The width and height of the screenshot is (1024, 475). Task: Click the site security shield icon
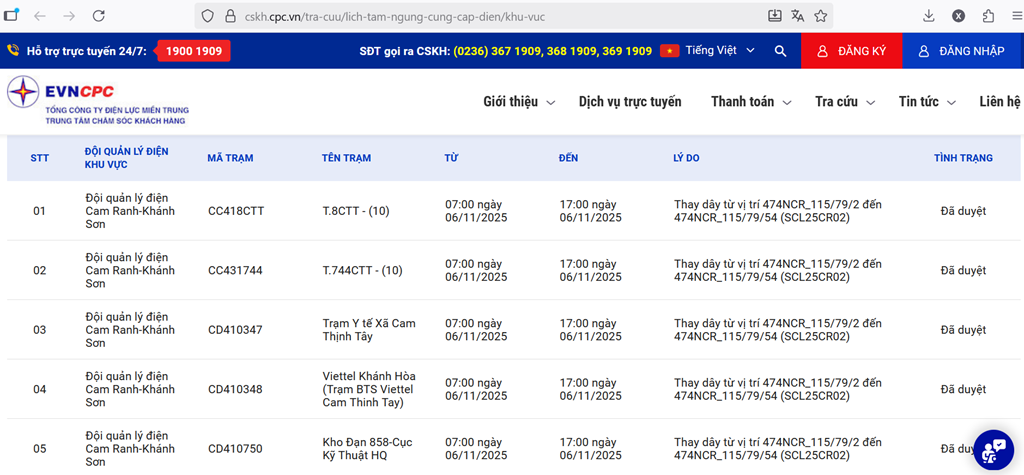(x=208, y=17)
